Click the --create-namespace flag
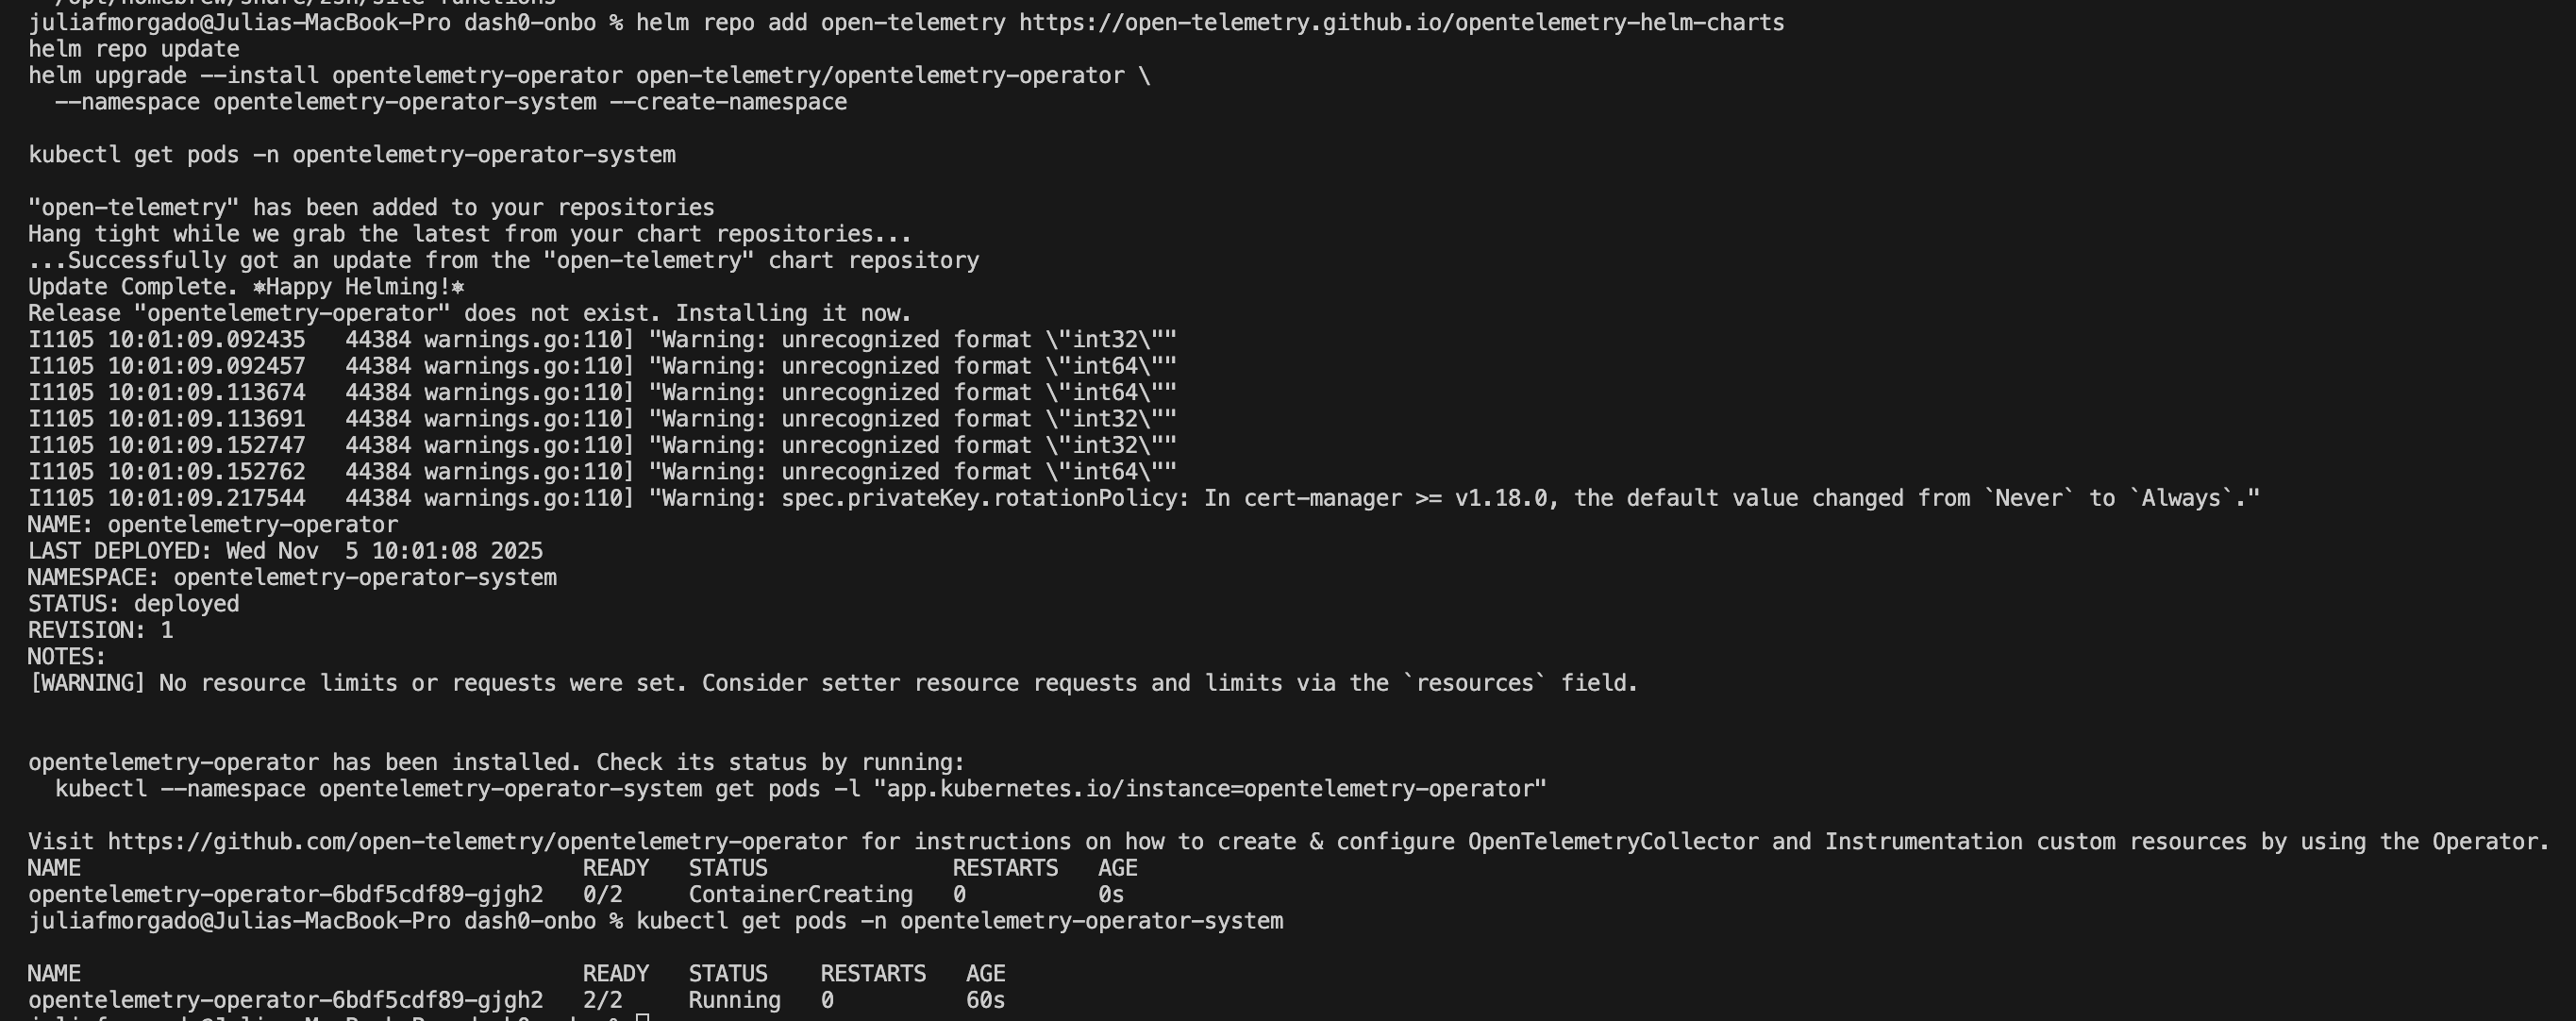2576x1021 pixels. [728, 102]
